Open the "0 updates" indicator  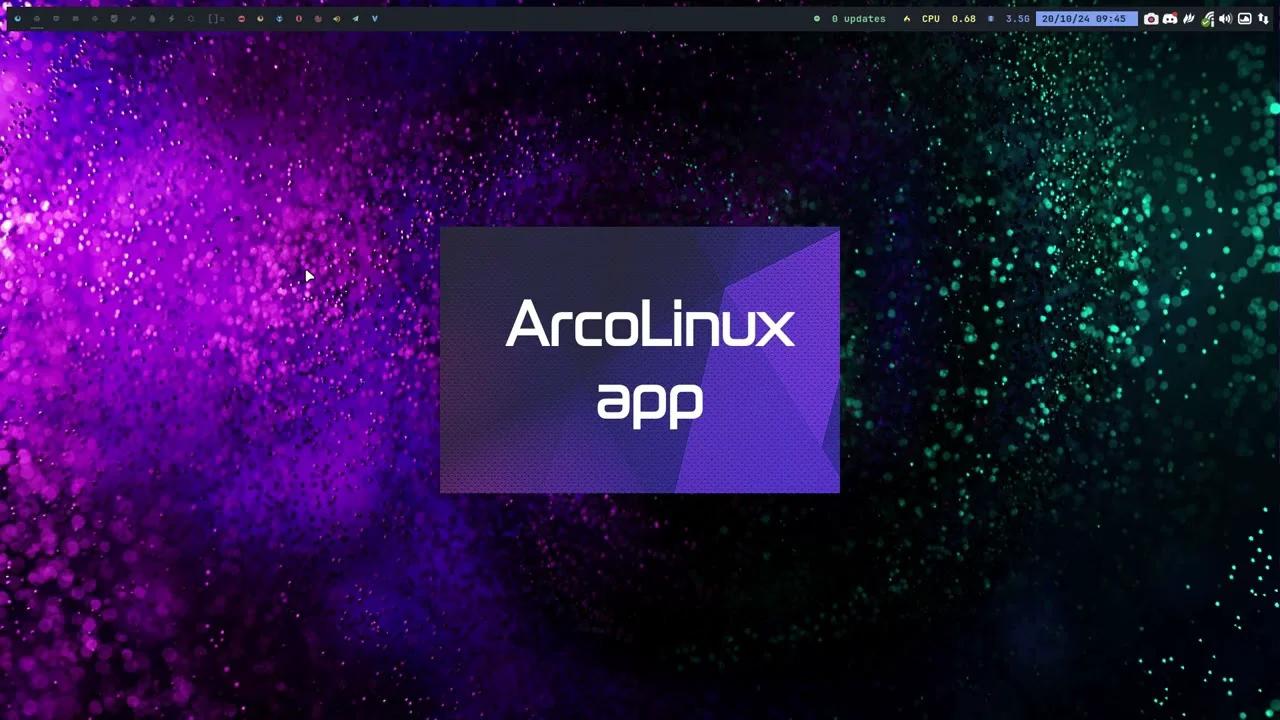point(858,19)
